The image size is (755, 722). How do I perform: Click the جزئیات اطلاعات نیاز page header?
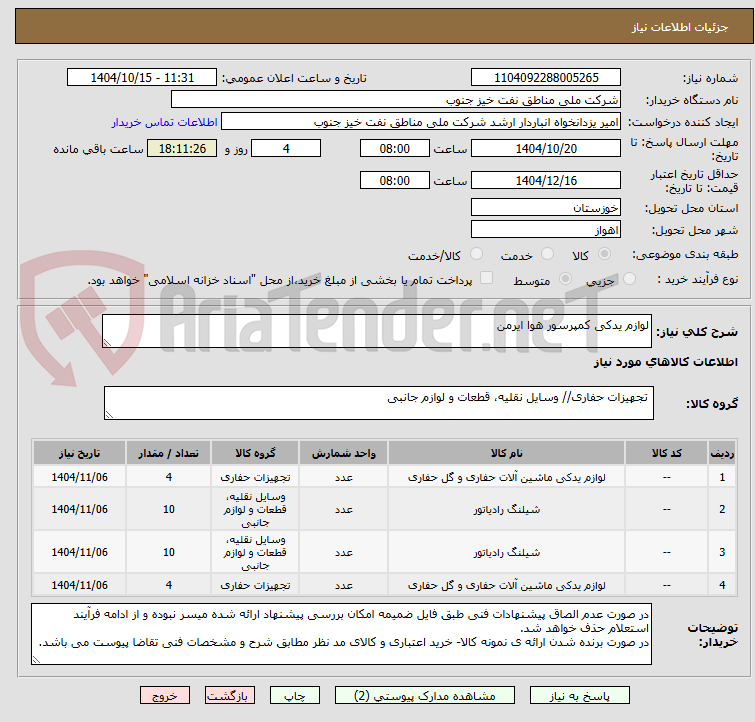coord(680,27)
